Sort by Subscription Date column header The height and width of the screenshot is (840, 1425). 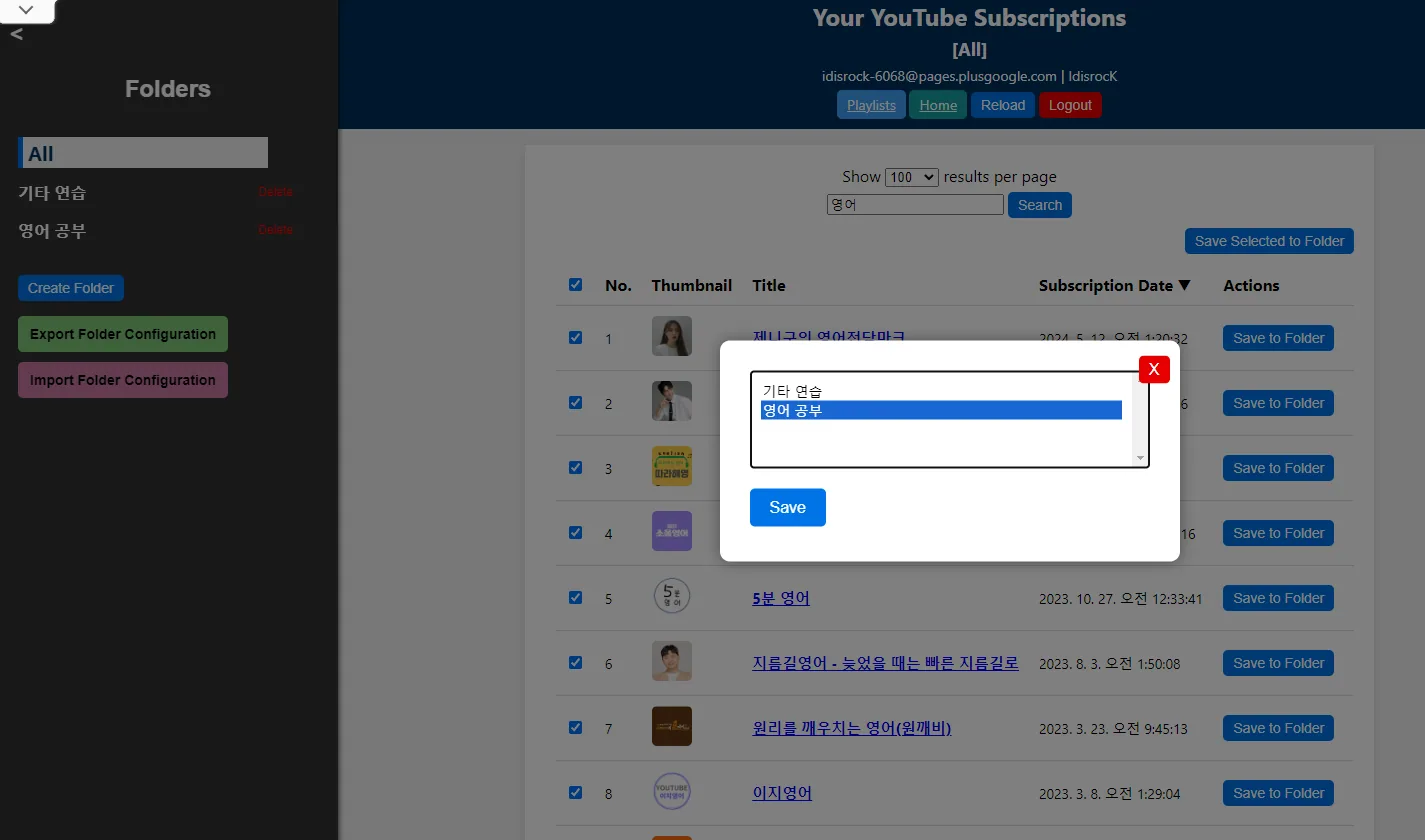(x=1115, y=286)
